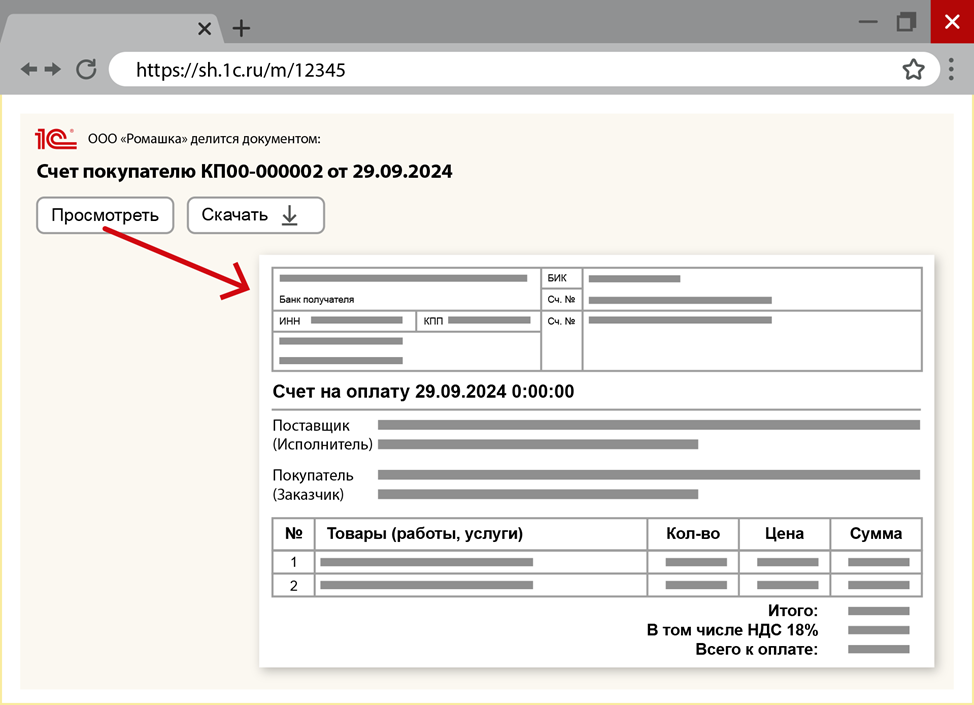This screenshot has width=974, height=705.
Task: Click the browser back arrow
Action: 28,69
